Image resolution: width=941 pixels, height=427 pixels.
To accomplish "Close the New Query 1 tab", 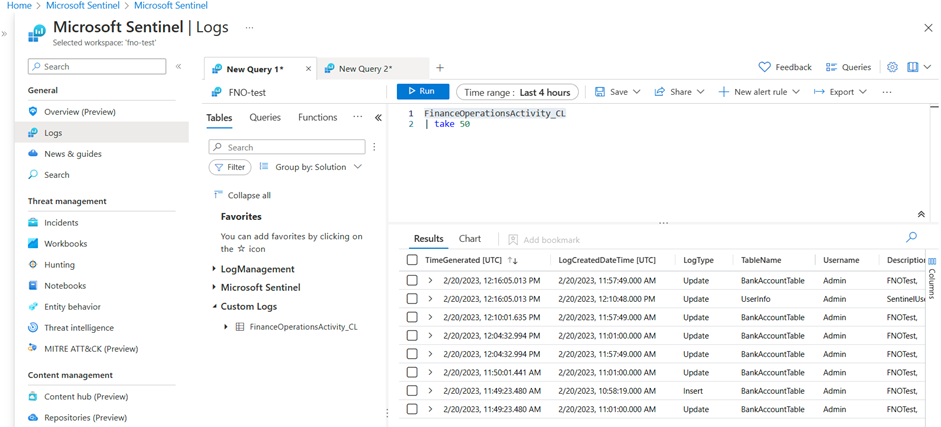I will coord(308,69).
